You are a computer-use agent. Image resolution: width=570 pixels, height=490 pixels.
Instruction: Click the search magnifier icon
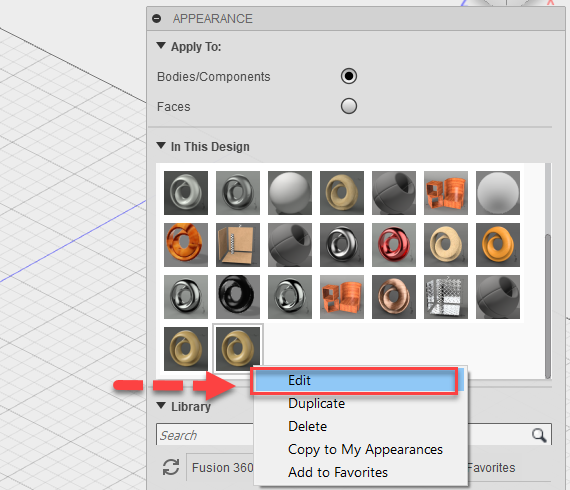click(x=539, y=434)
